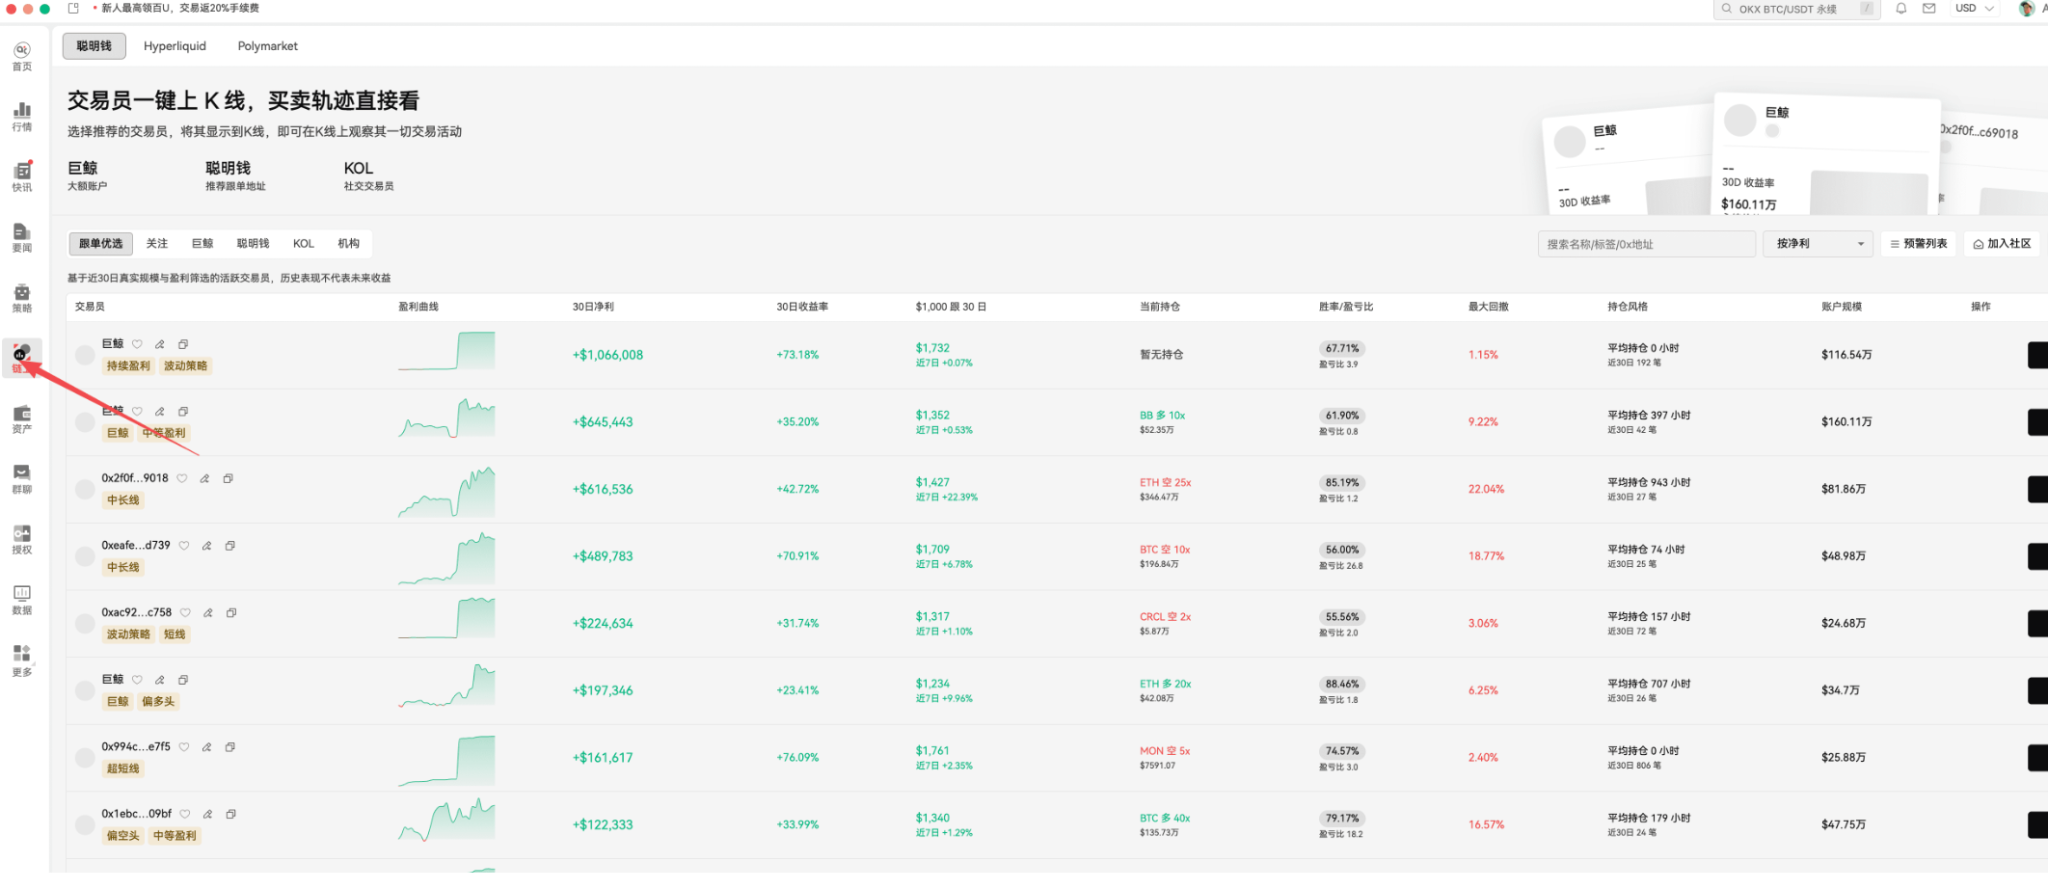The width and height of the screenshot is (2048, 873).
Task: Open the 资产 assets wallet icon
Action: [22, 418]
